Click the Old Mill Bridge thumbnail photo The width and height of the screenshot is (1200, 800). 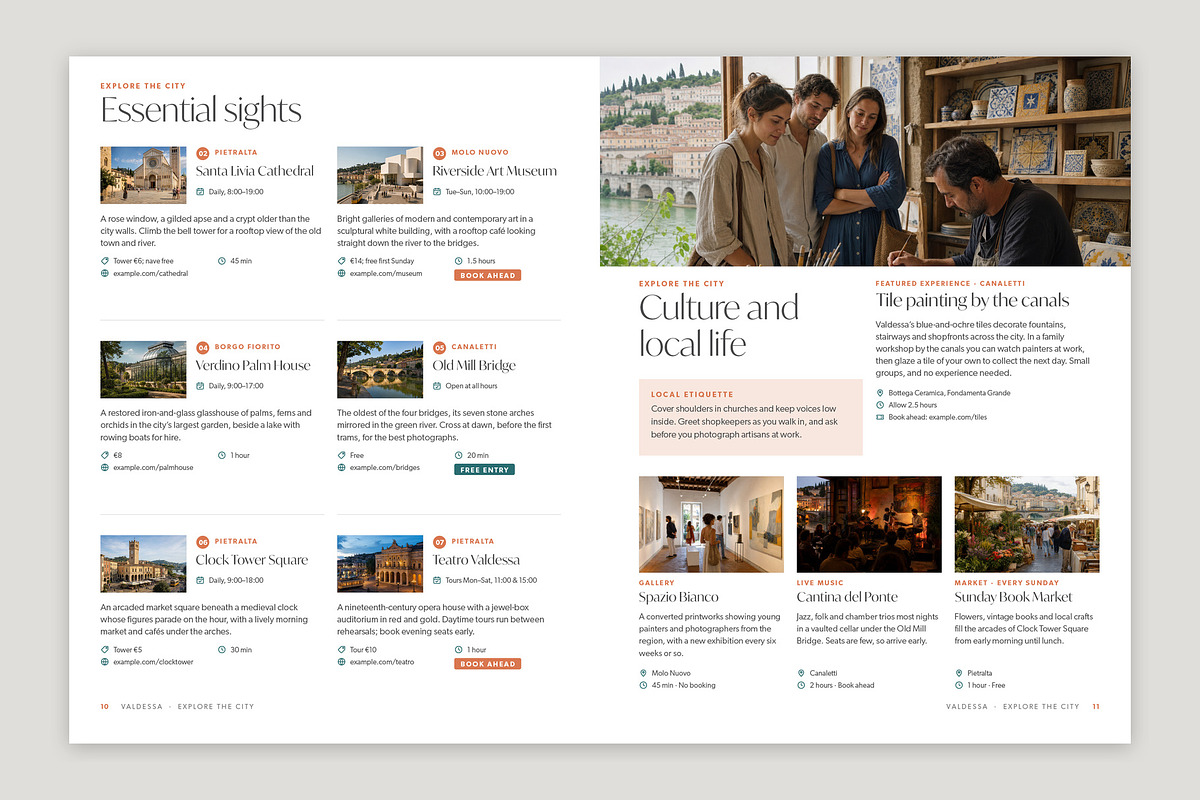[380, 369]
